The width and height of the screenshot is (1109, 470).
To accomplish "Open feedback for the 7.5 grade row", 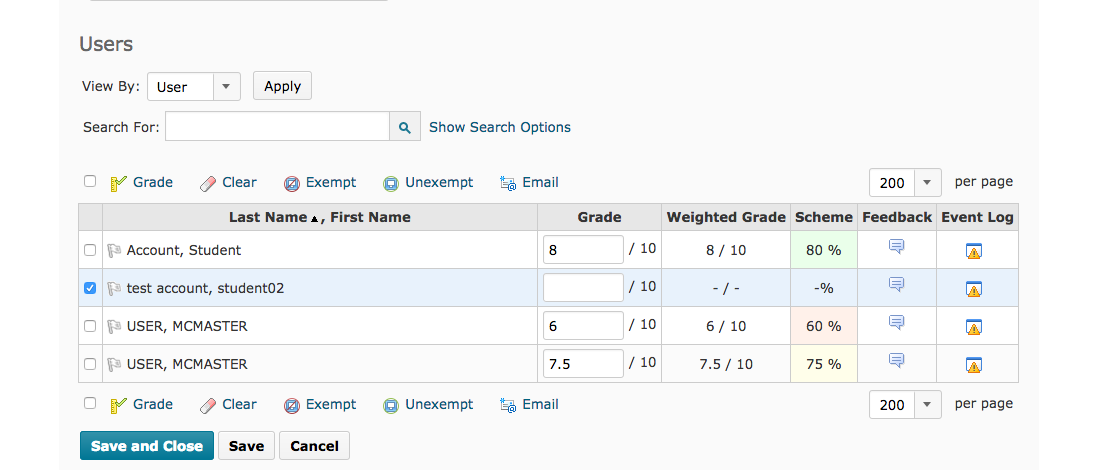I will click(x=896, y=361).
